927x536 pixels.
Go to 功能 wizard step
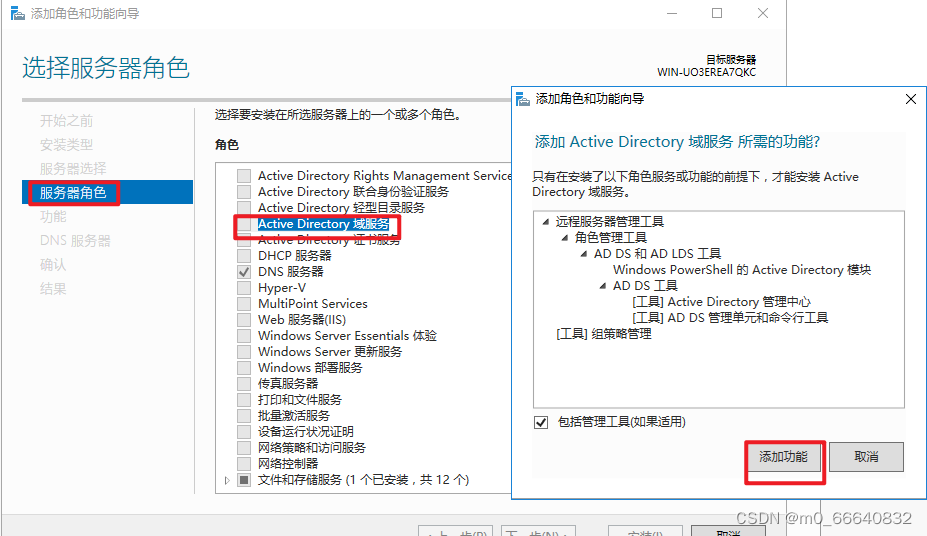click(x=53, y=216)
